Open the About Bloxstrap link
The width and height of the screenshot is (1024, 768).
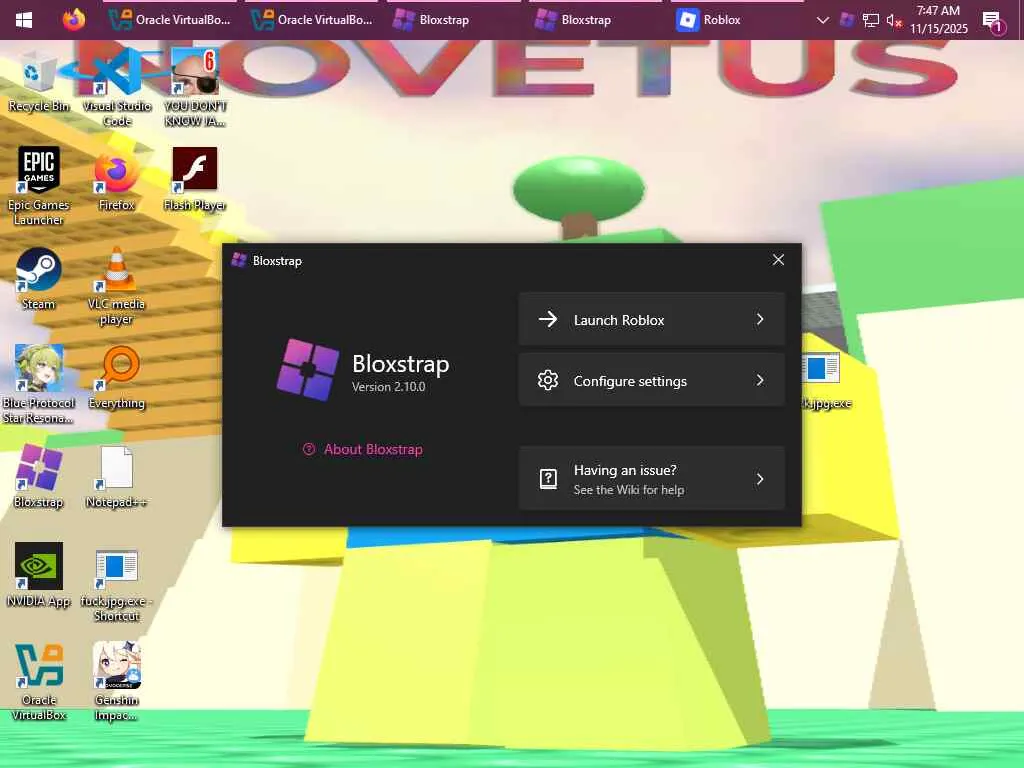362,449
